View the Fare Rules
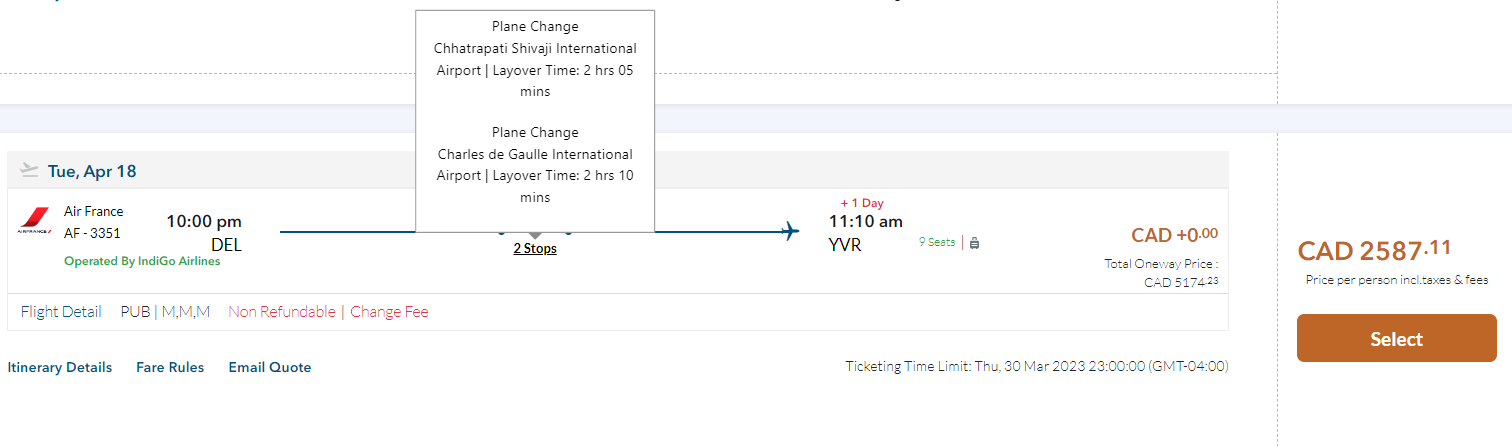 (x=170, y=367)
